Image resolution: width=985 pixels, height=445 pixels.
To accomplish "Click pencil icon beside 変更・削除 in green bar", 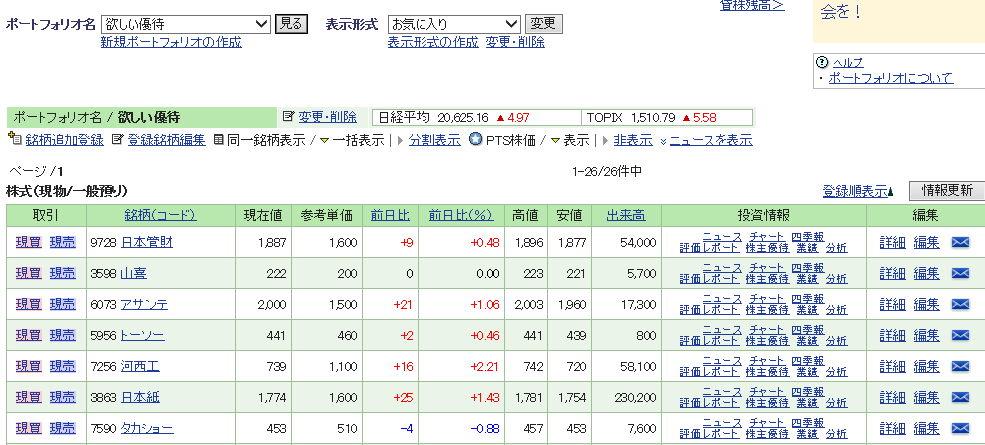I will (288, 117).
